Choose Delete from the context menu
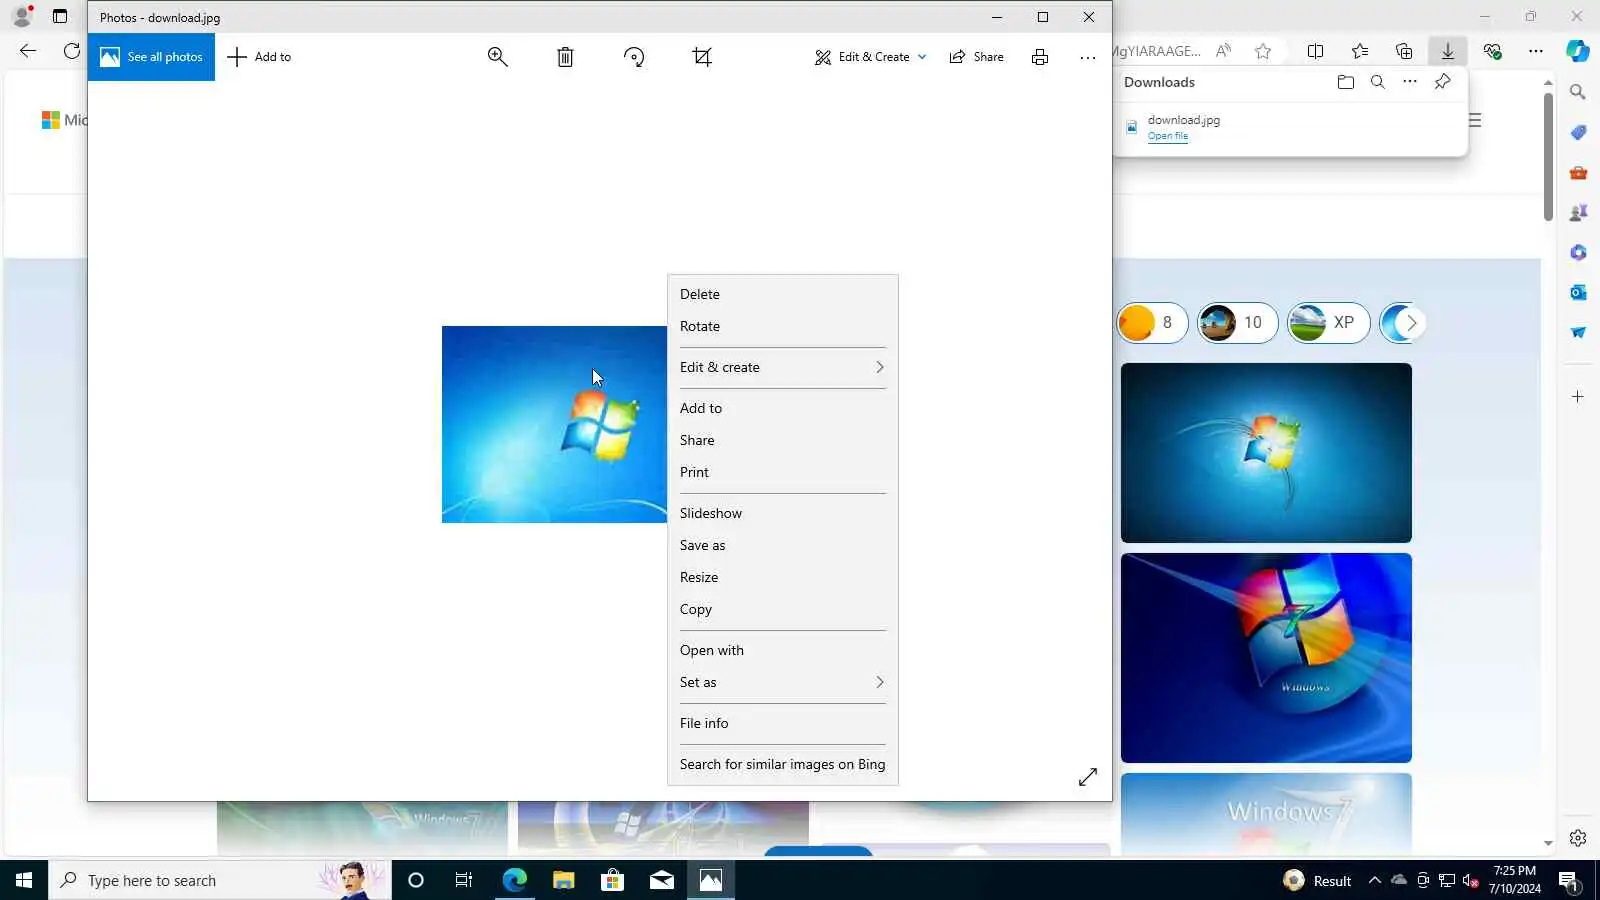Screen dimensions: 1600x900 click(782, 294)
